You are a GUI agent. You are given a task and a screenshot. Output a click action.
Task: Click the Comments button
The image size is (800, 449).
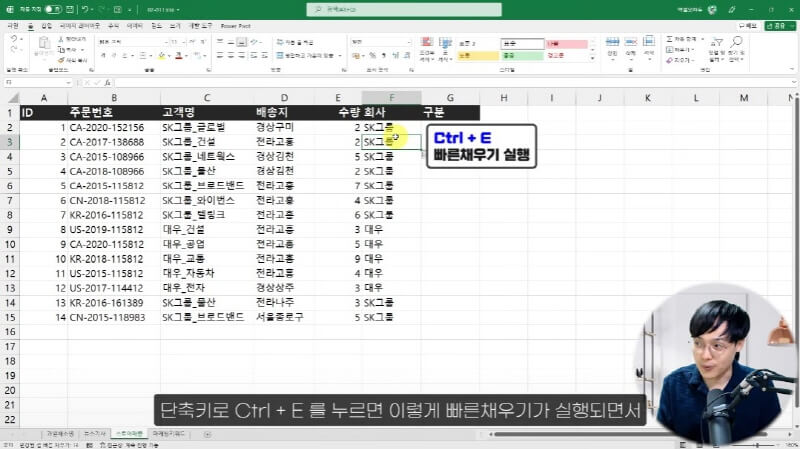tap(748, 26)
